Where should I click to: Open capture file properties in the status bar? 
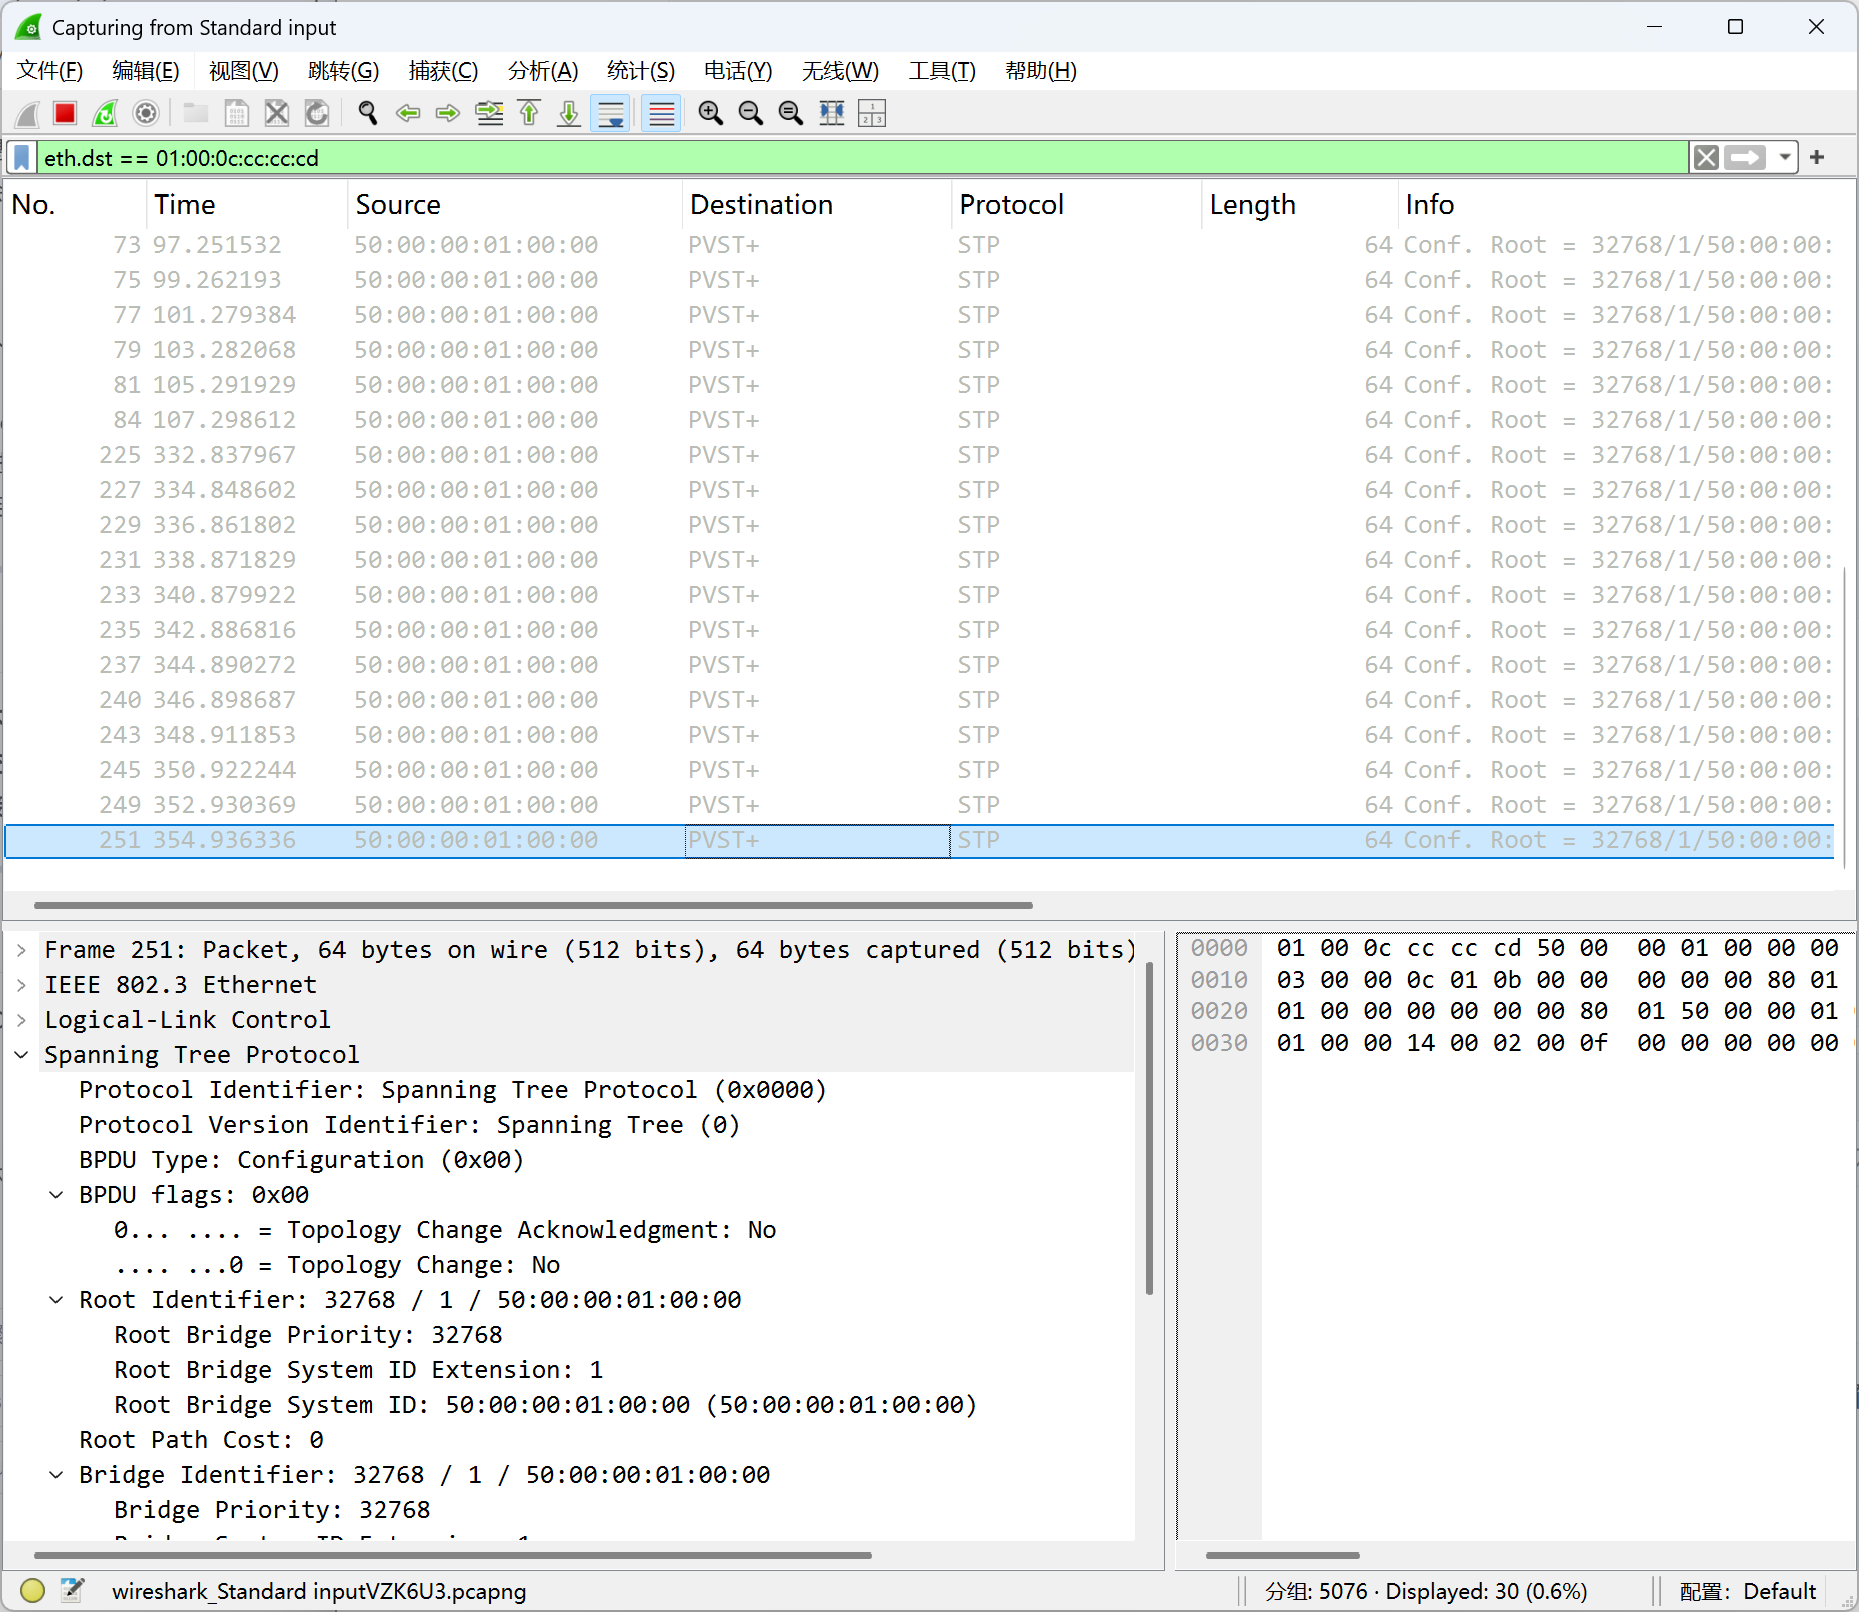(x=72, y=1590)
